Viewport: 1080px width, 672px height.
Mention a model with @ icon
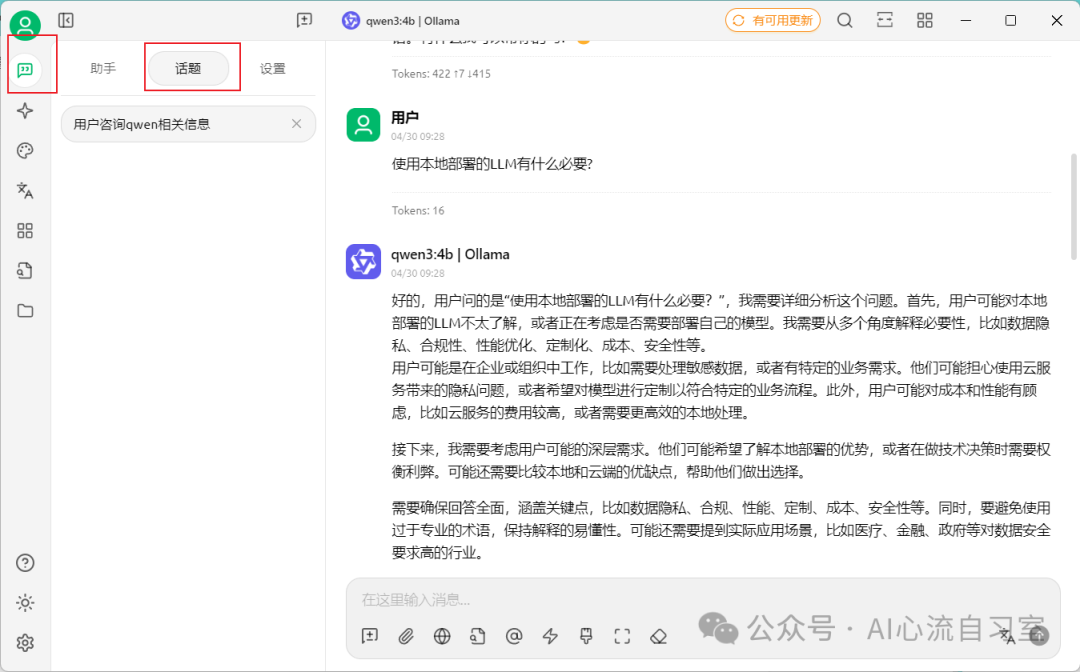pyautogui.click(x=514, y=636)
